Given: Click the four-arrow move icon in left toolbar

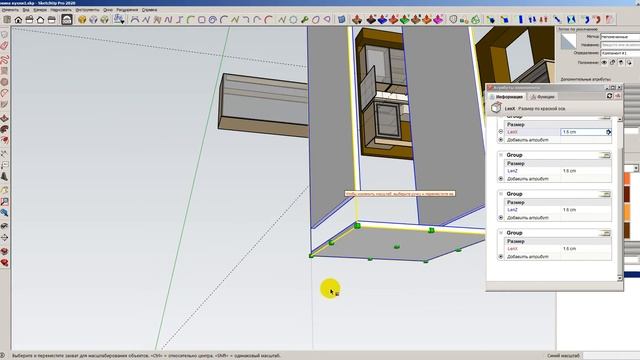Looking at the screenshot, I should click(4, 238).
